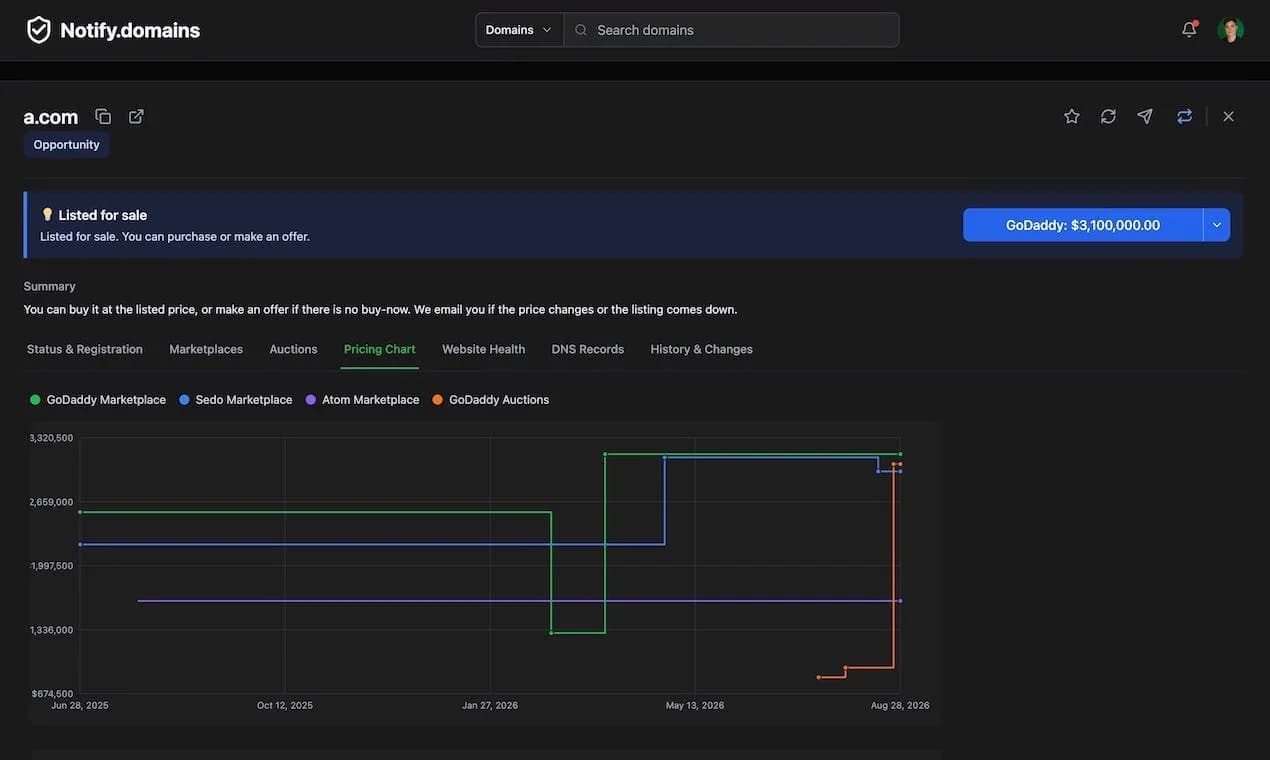Copy the a.com domain name

[103, 116]
